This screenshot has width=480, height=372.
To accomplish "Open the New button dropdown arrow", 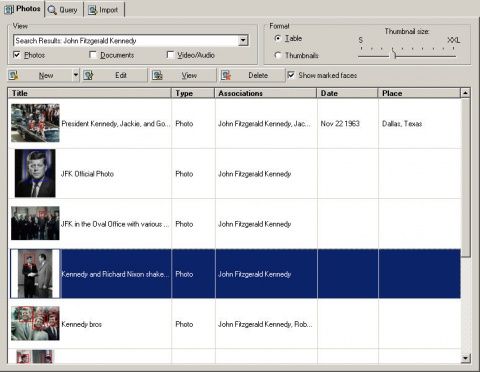I will click(76, 75).
